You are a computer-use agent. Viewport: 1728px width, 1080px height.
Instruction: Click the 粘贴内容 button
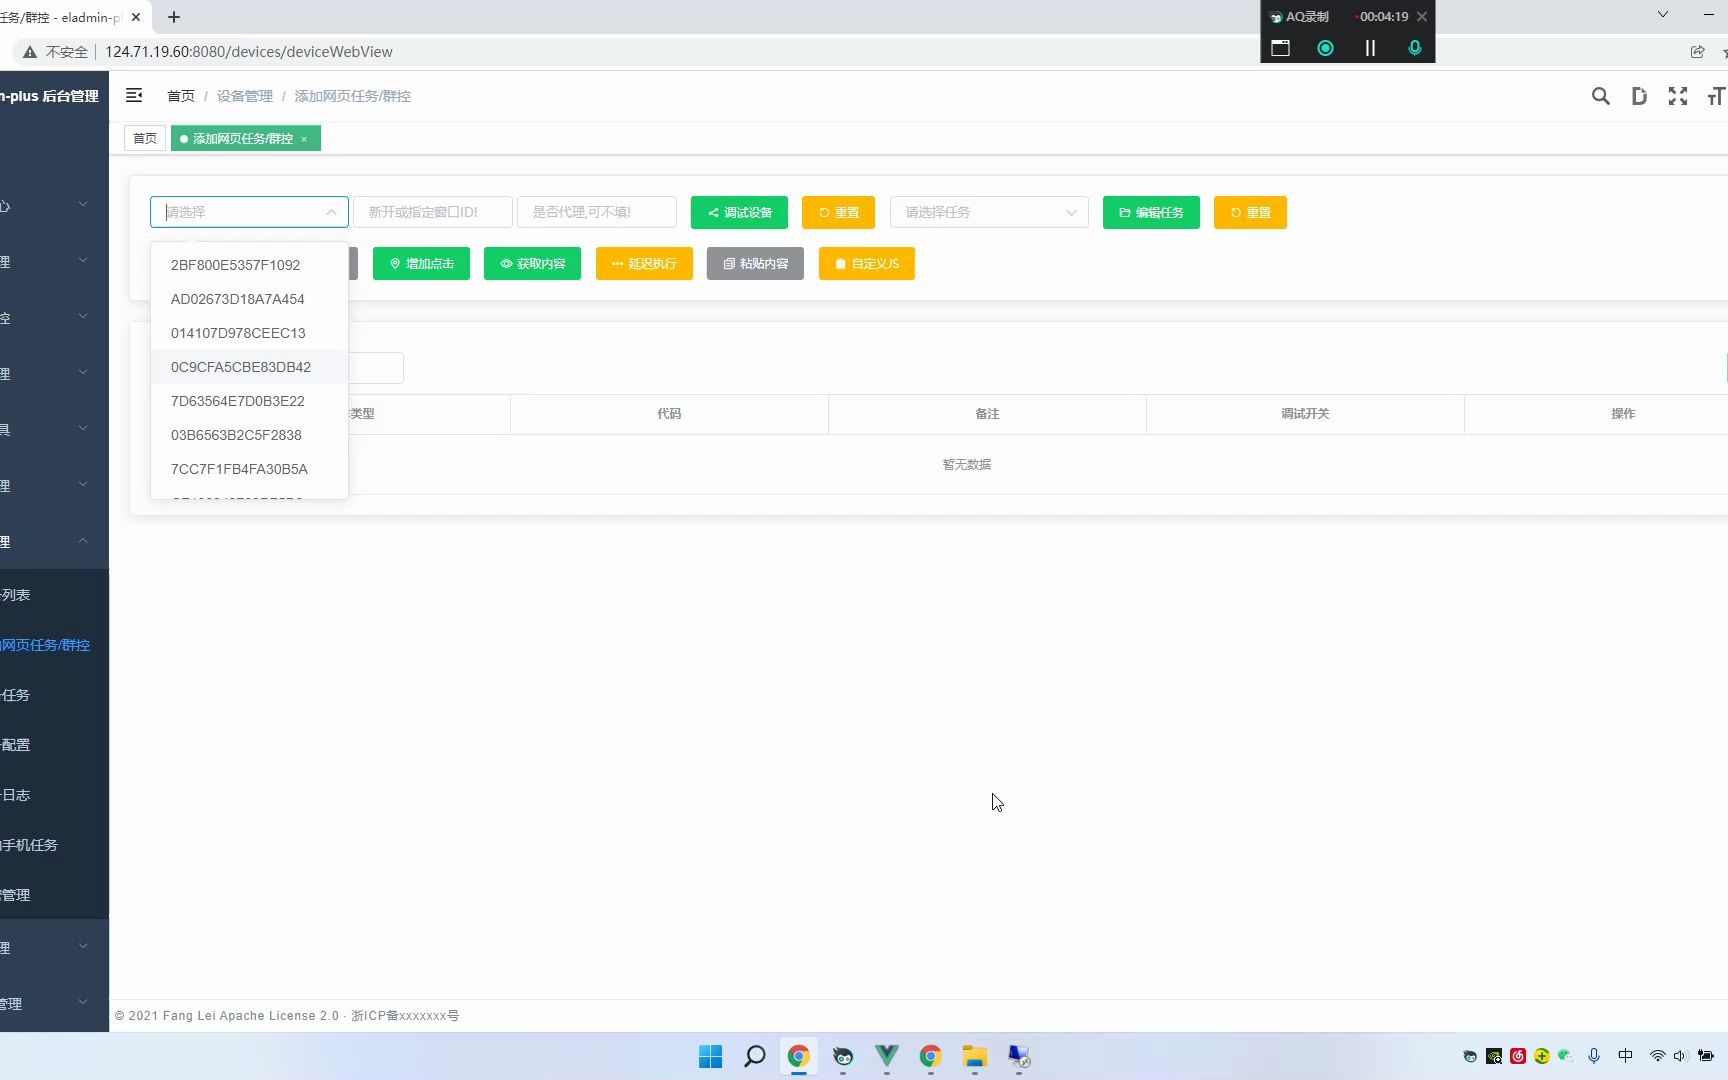[755, 263]
